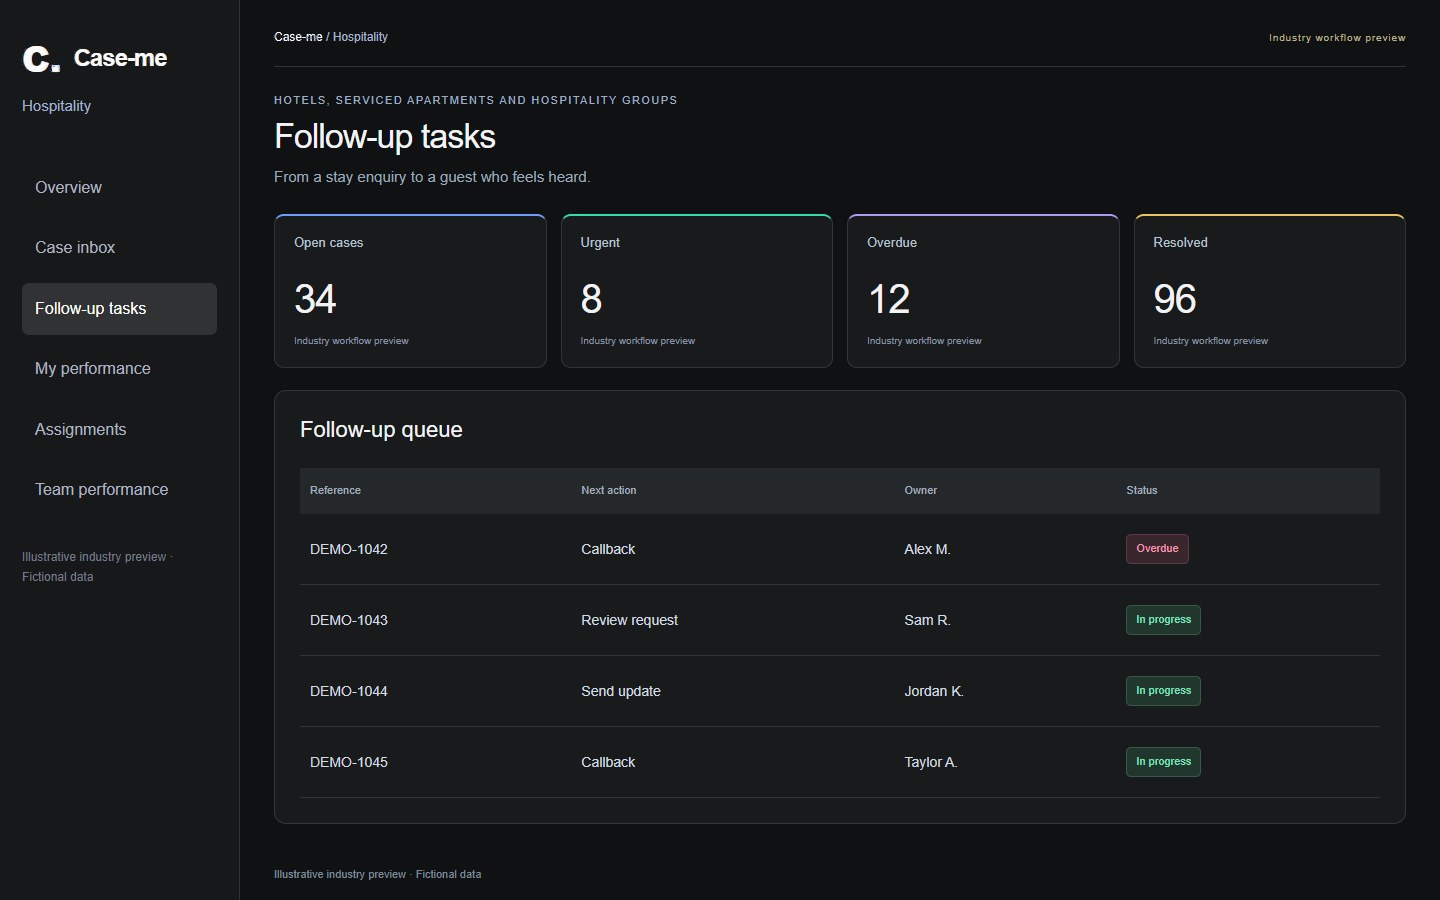Screen dimensions: 1440x900
Task: Click the Status column header
Action: pos(1141,491)
